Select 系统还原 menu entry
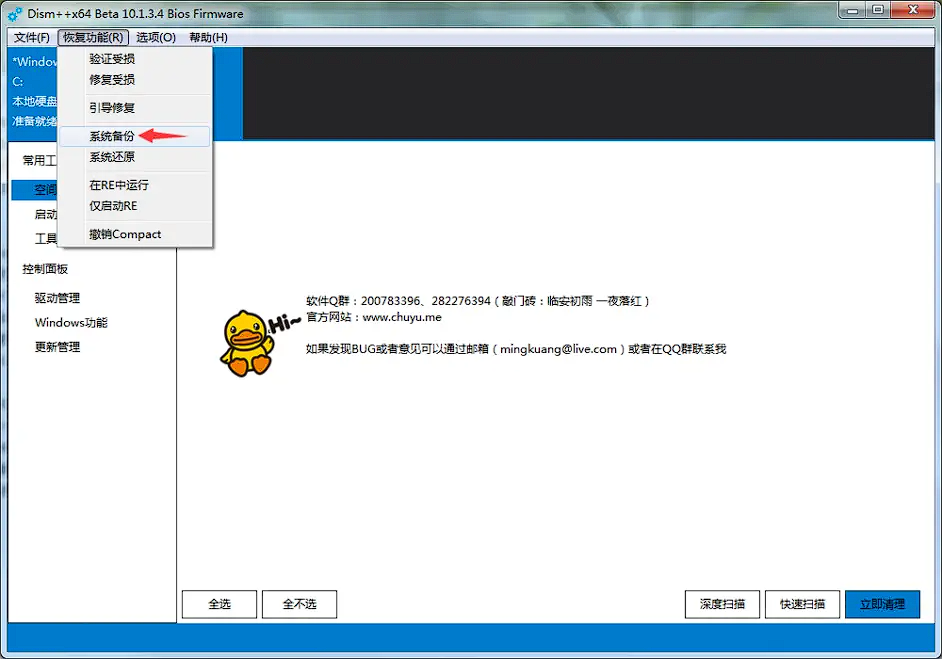The image size is (942, 659). click(x=136, y=157)
